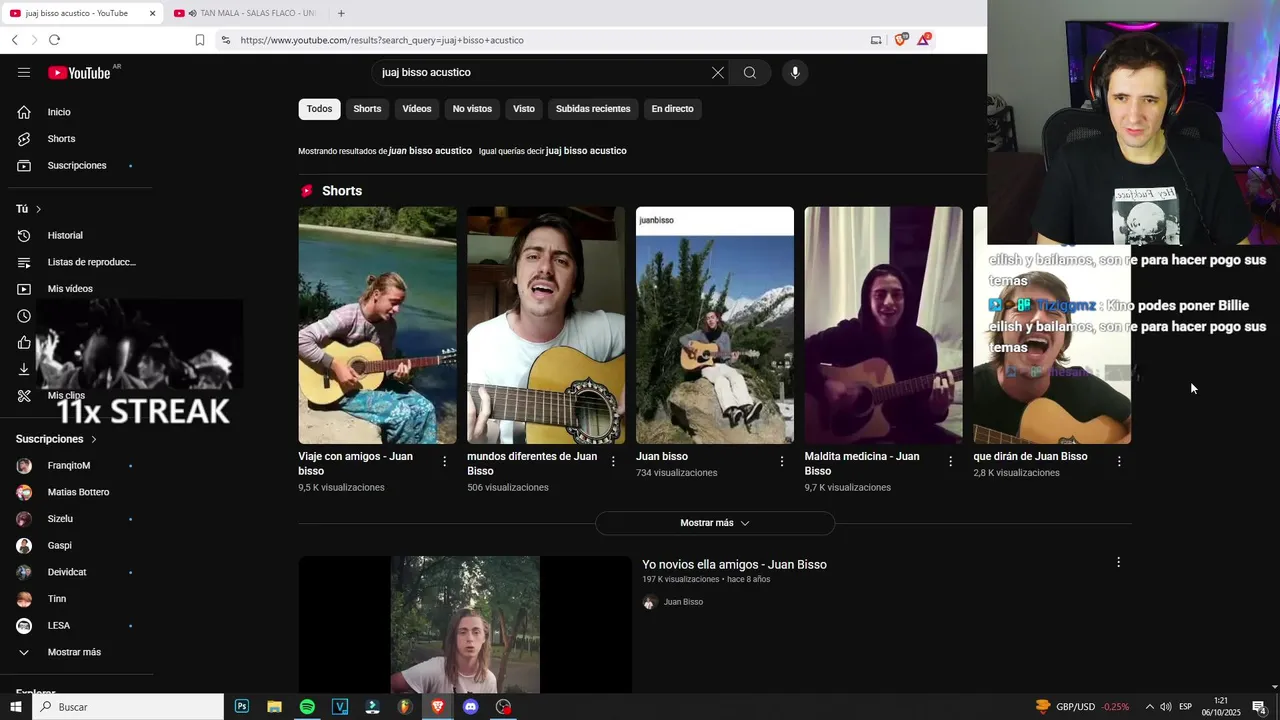The image size is (1280, 720).
Task: Select the Todos filter chip
Action: tap(319, 109)
